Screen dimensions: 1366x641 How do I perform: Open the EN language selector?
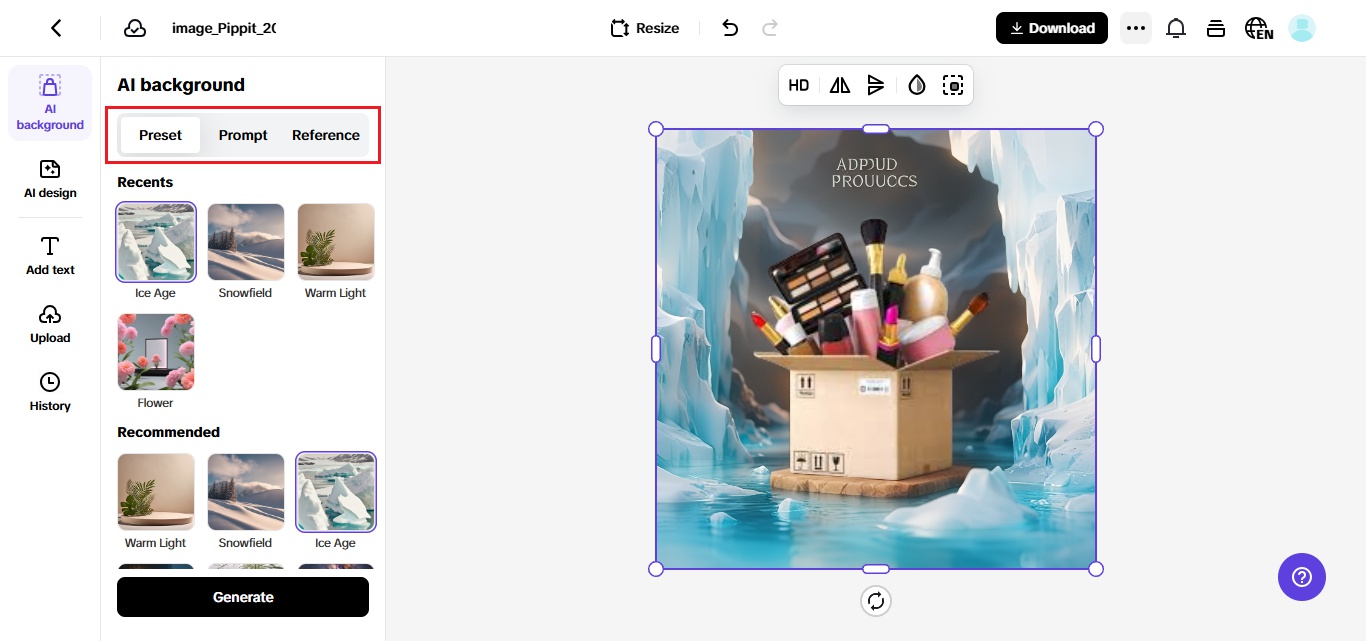[x=1258, y=28]
